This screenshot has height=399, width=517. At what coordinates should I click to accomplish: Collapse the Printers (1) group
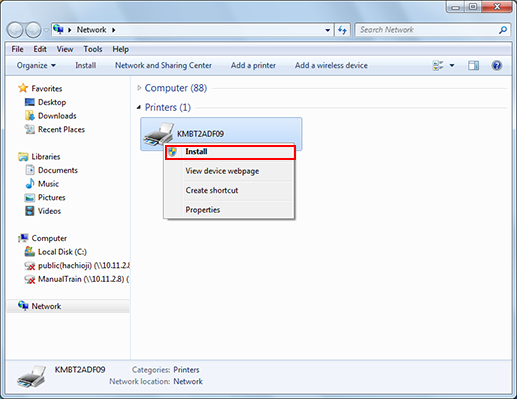(139, 107)
